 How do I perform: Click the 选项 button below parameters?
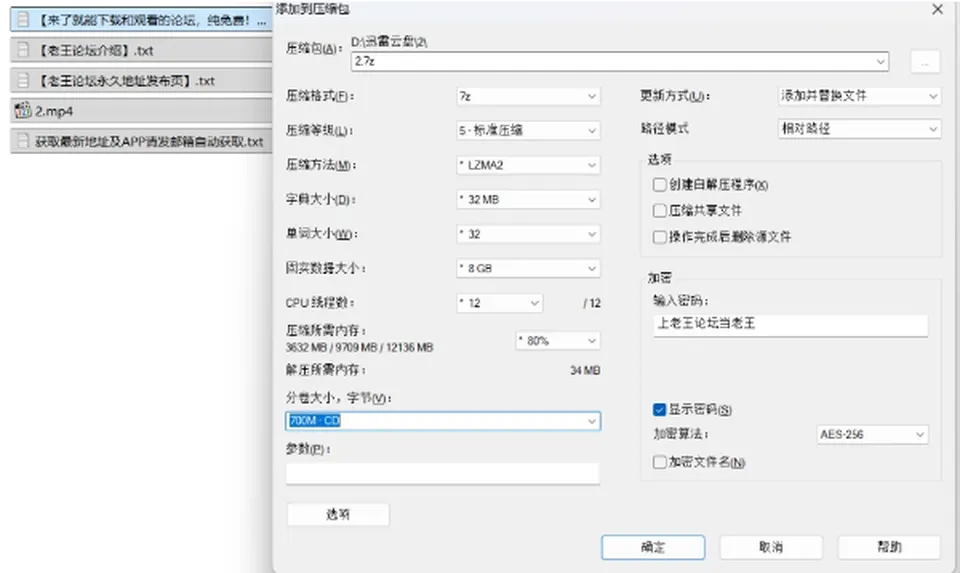[338, 514]
